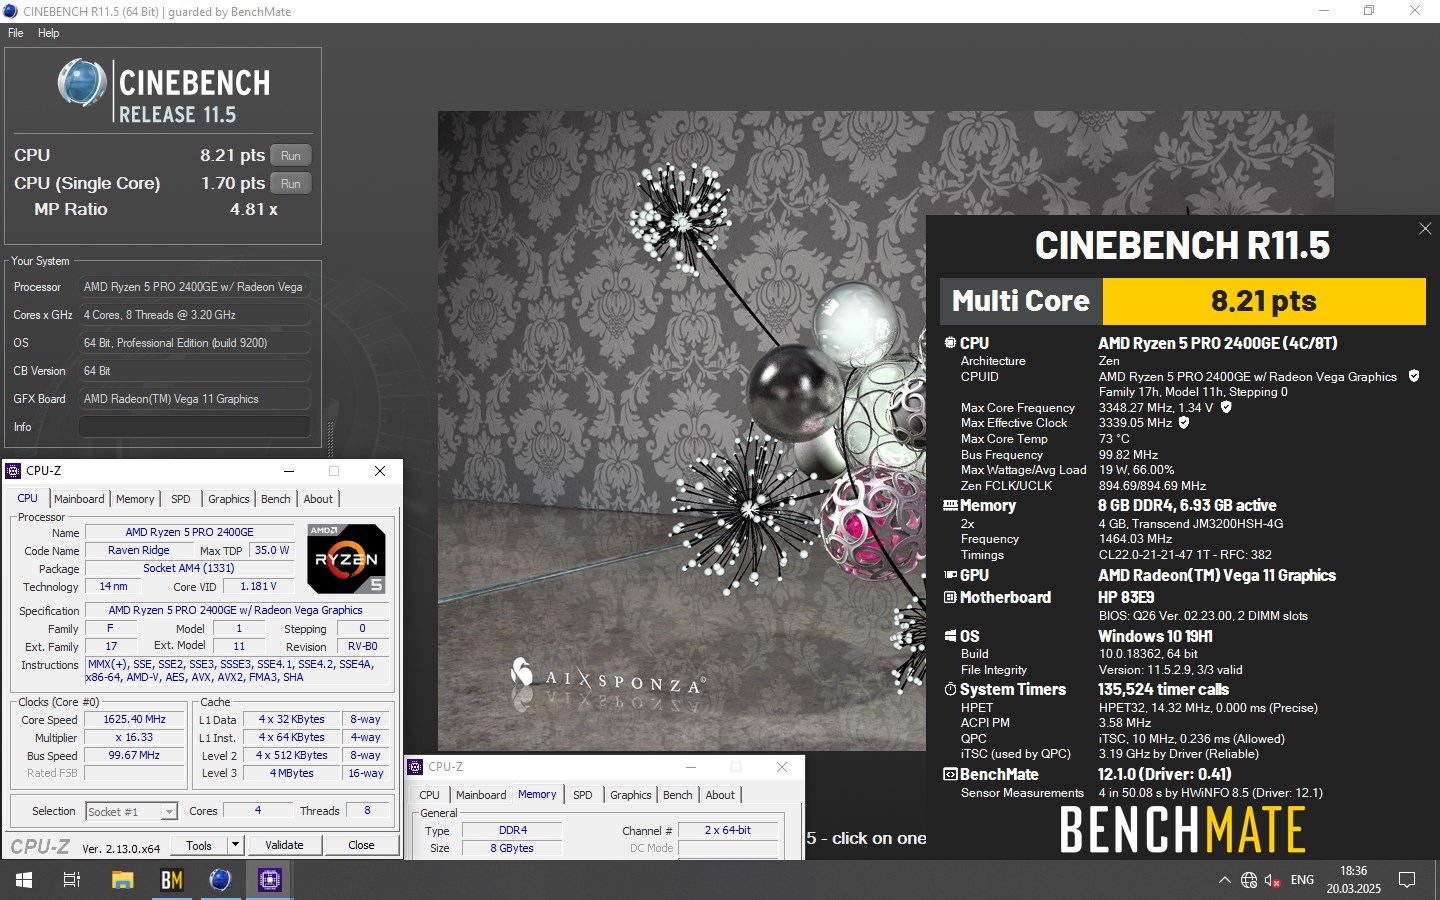Viewport: 1440px width, 900px height.
Task: Switch to Memory tab in front CPU-Z
Action: (135, 499)
